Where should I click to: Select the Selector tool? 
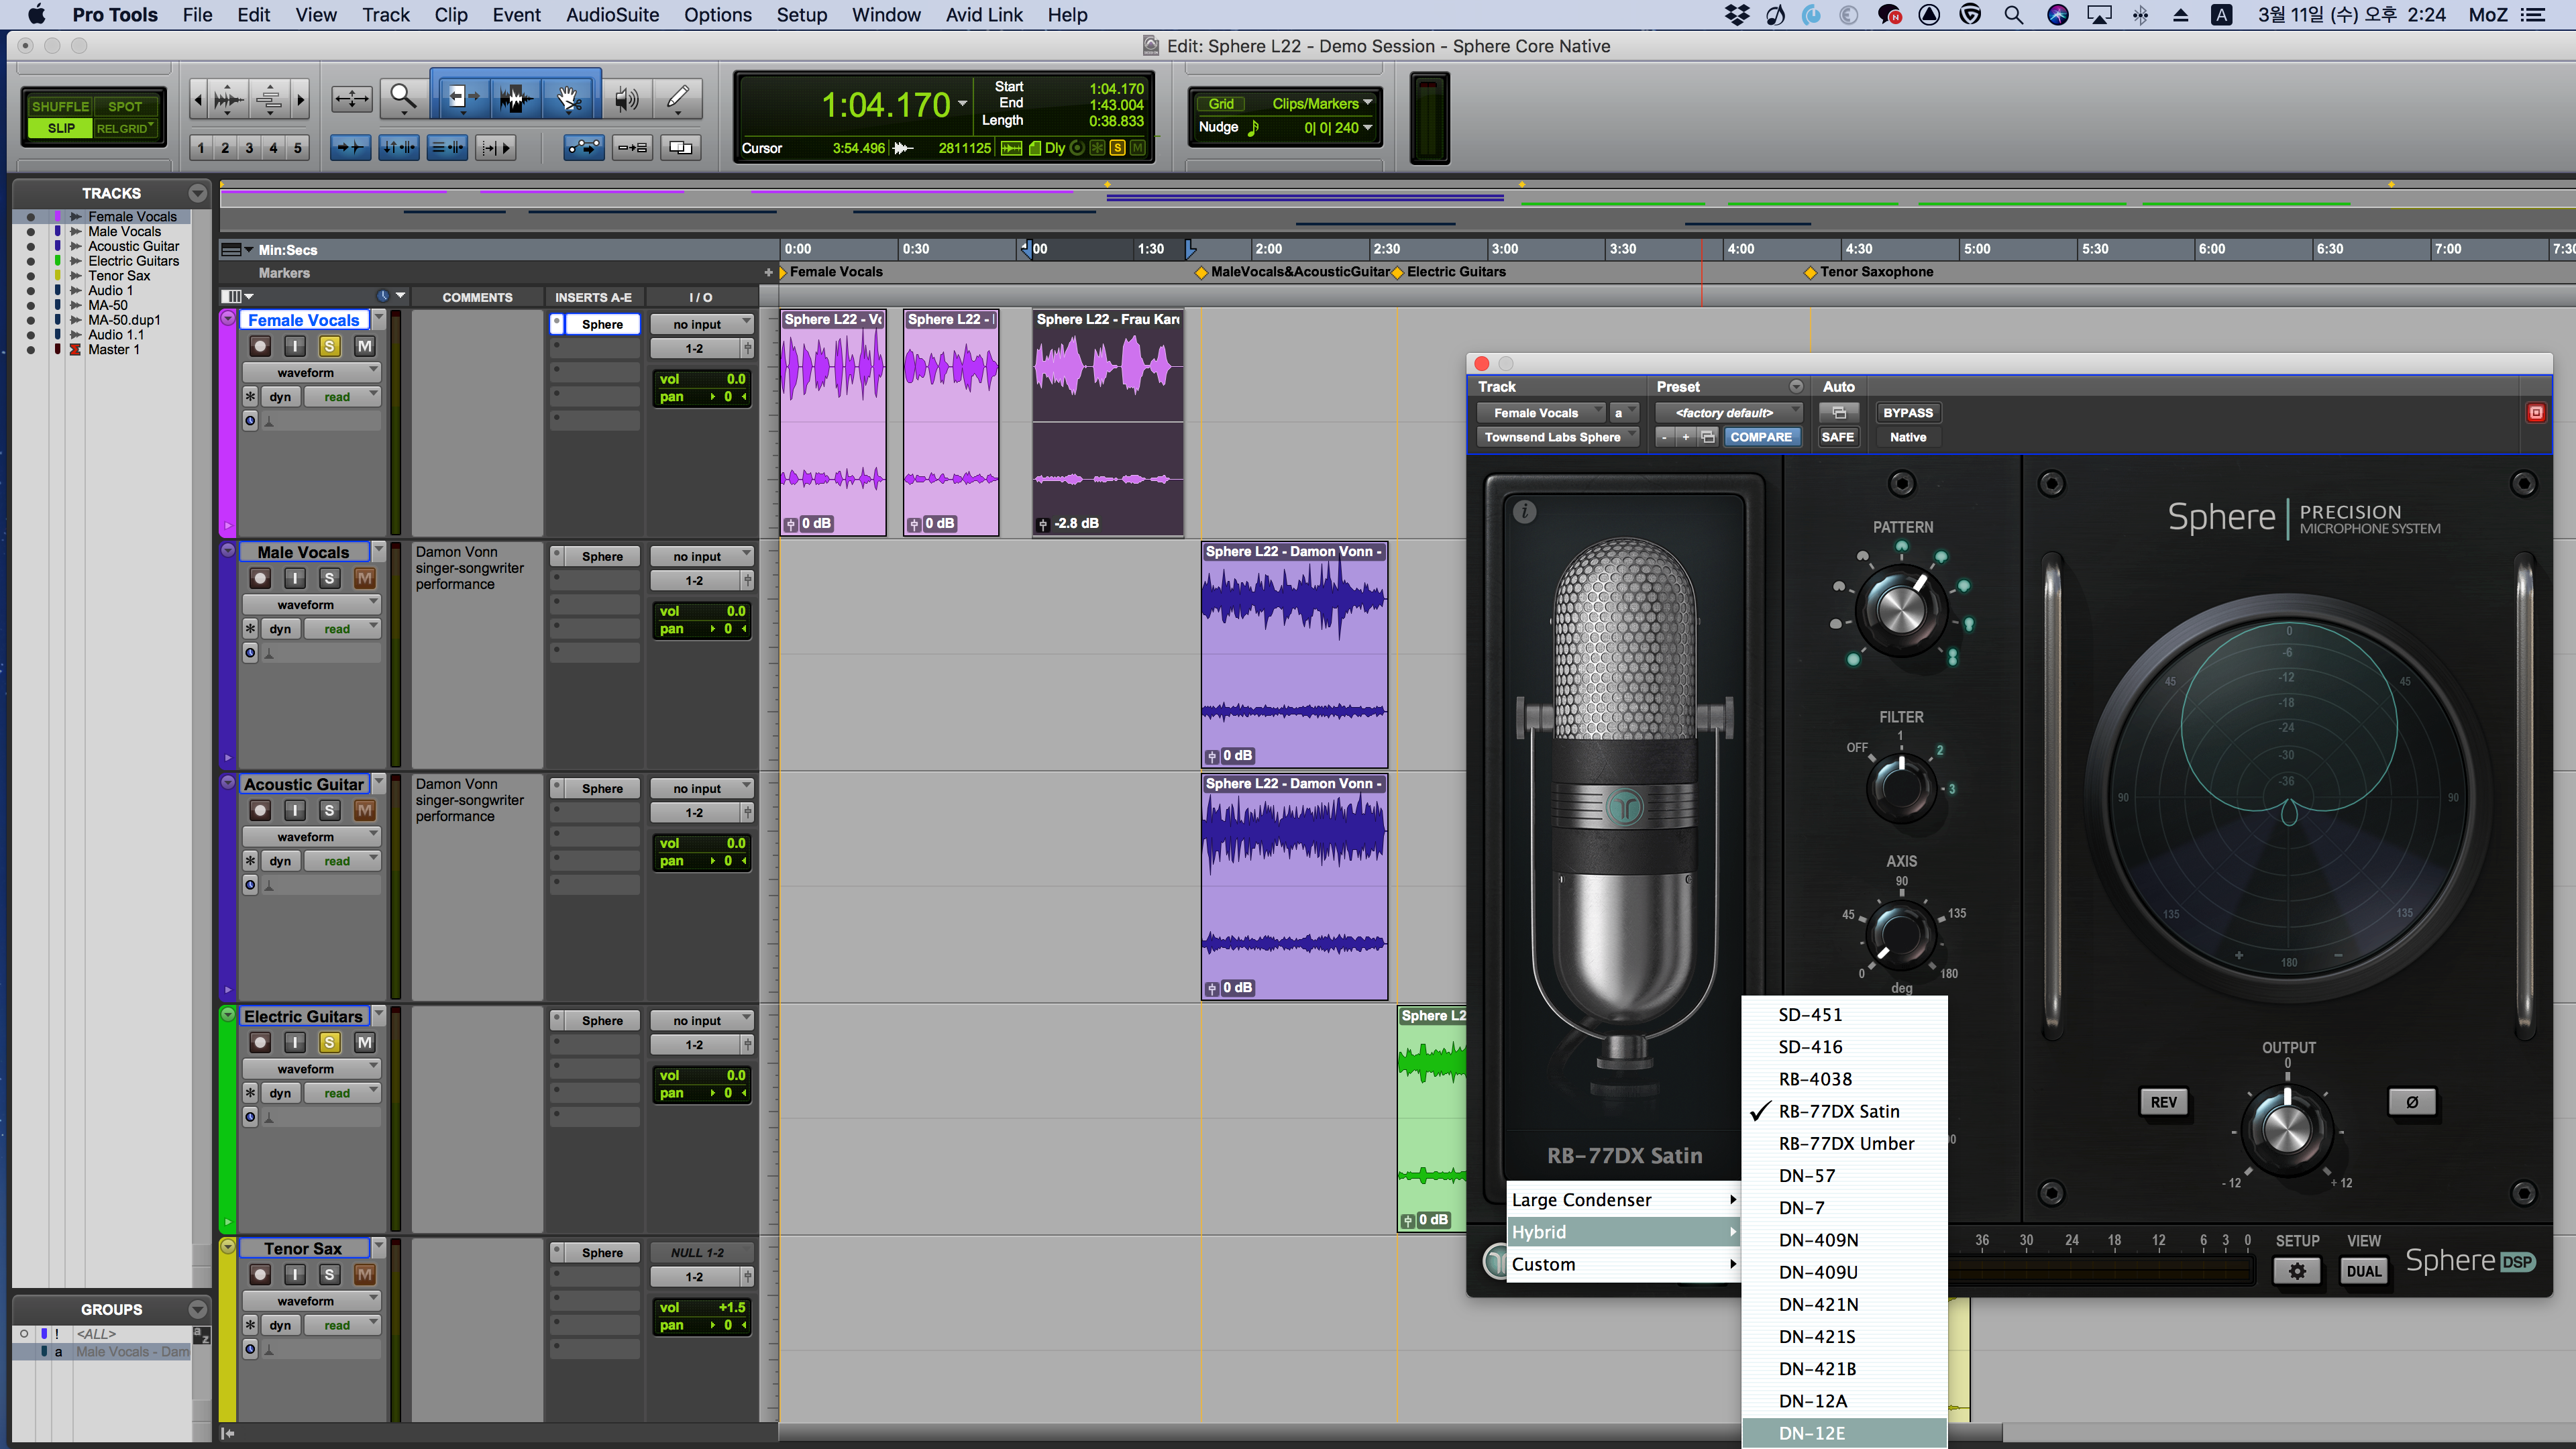click(x=516, y=98)
